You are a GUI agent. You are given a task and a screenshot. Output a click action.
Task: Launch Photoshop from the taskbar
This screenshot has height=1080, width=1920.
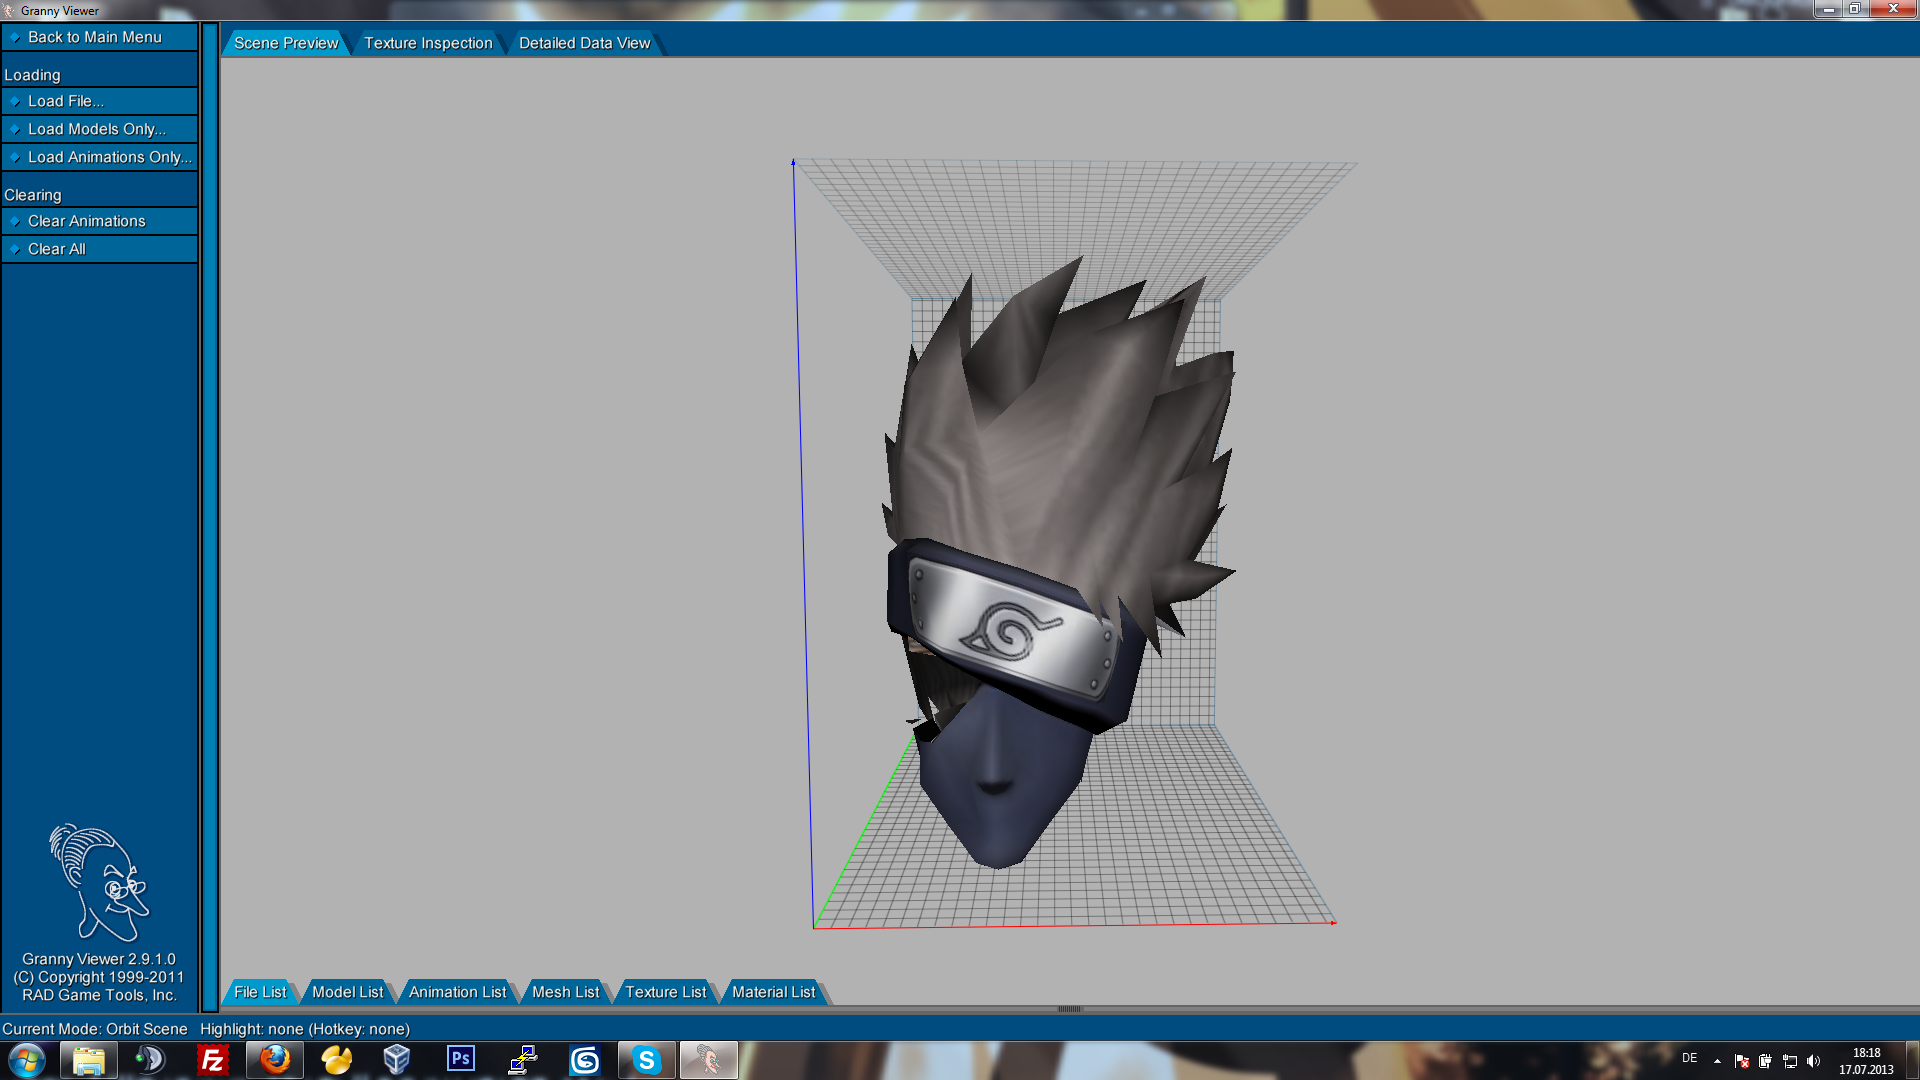click(461, 1060)
